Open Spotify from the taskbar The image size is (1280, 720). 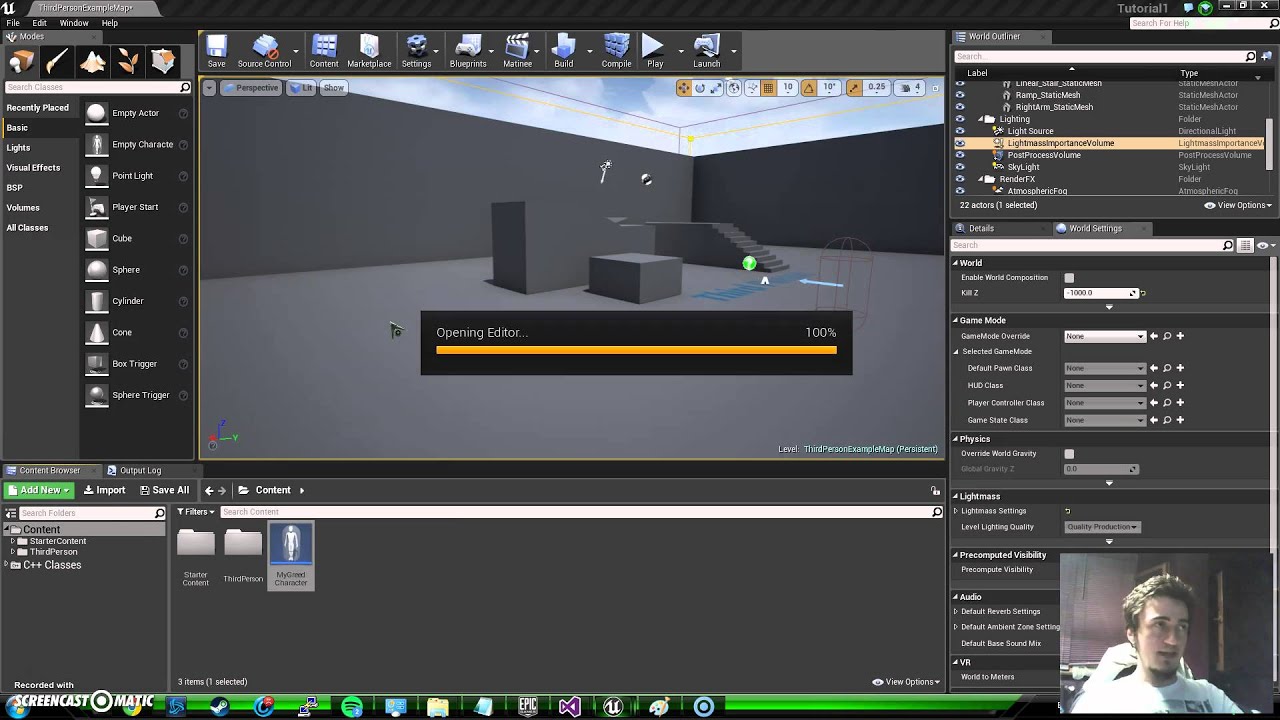(351, 707)
